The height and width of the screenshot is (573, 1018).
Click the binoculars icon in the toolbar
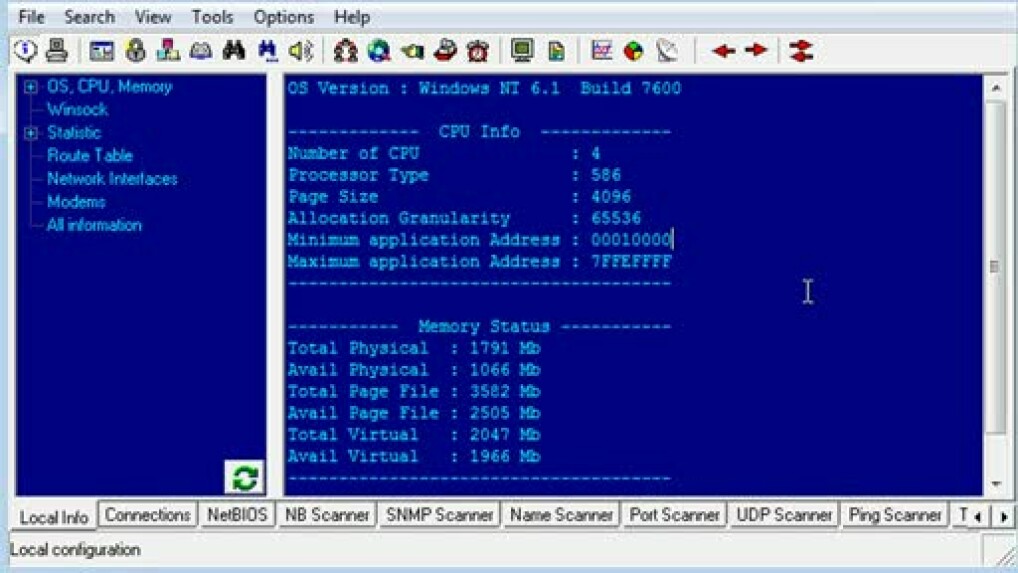(x=234, y=50)
